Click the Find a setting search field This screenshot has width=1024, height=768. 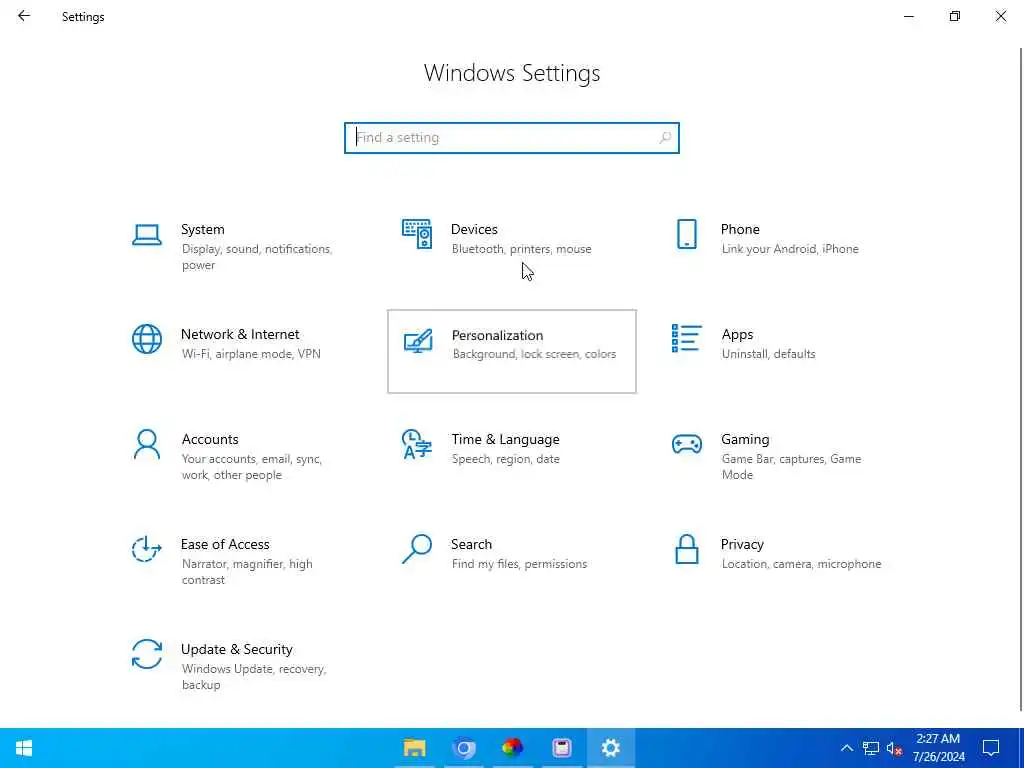(x=512, y=138)
